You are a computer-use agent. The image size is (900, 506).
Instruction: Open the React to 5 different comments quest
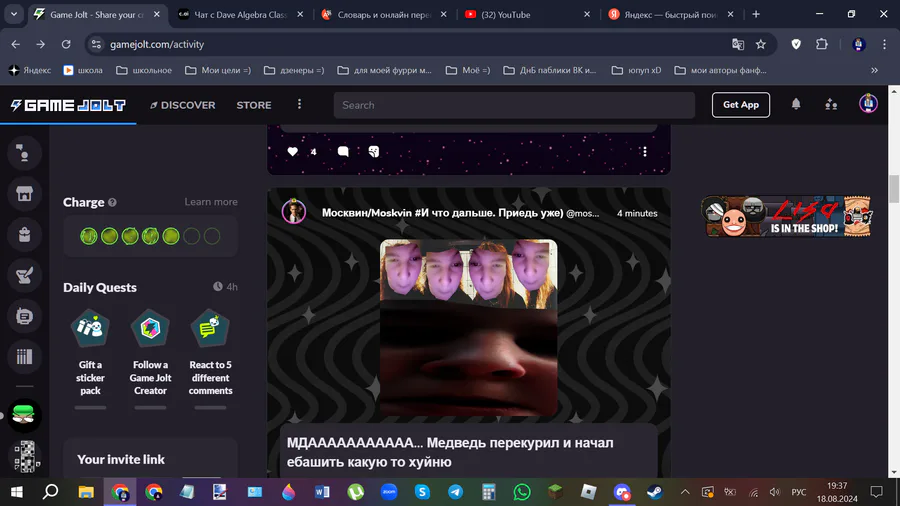click(210, 359)
